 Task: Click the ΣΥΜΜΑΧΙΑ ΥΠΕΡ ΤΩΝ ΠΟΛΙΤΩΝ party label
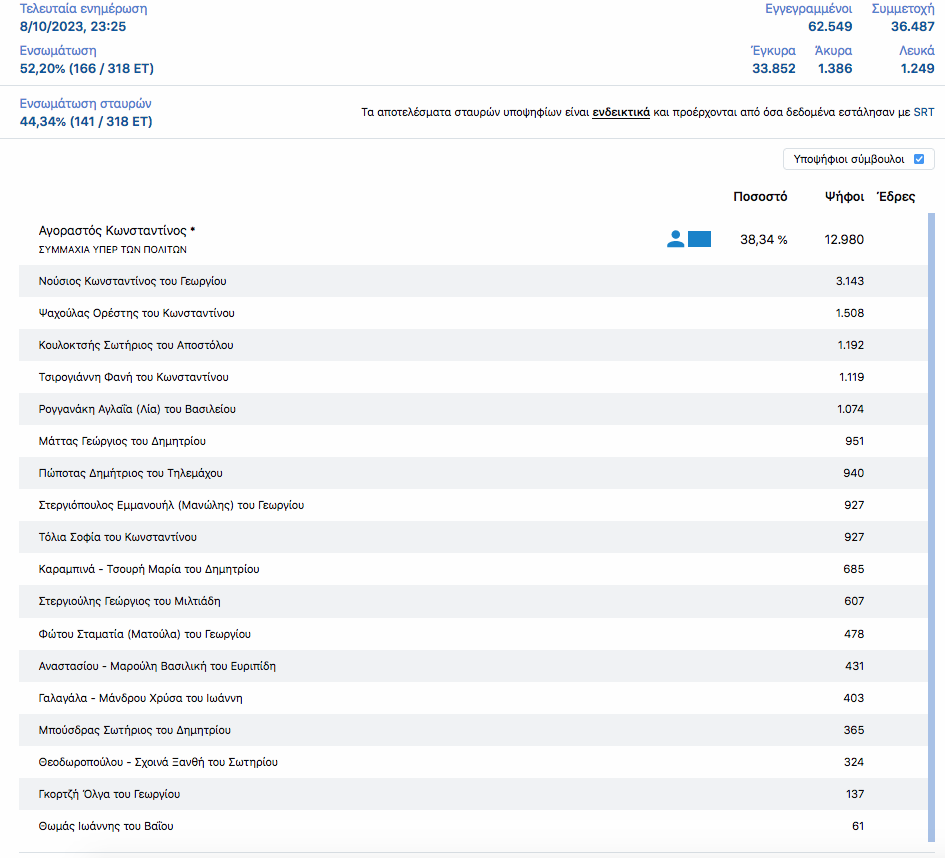(113, 250)
